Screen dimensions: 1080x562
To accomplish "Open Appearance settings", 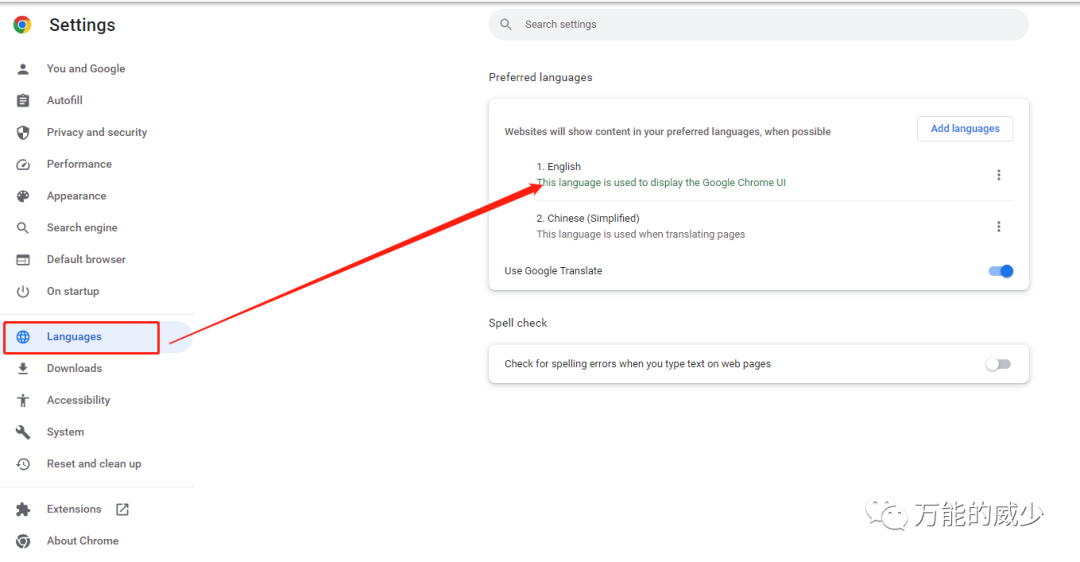I will [x=76, y=196].
